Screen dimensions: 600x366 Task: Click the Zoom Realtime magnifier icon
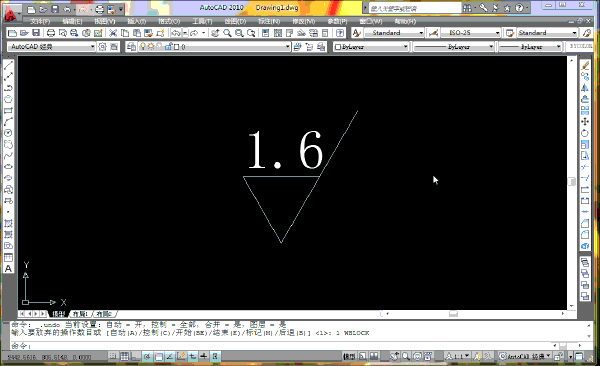pos(227,33)
